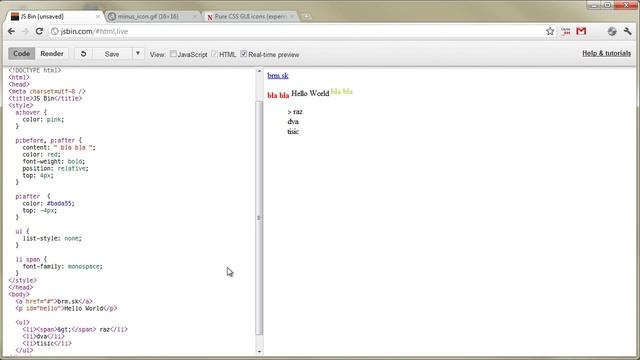Click the 'content: " bla bla ";' line
This screenshot has height=360, width=640.
click(59, 147)
